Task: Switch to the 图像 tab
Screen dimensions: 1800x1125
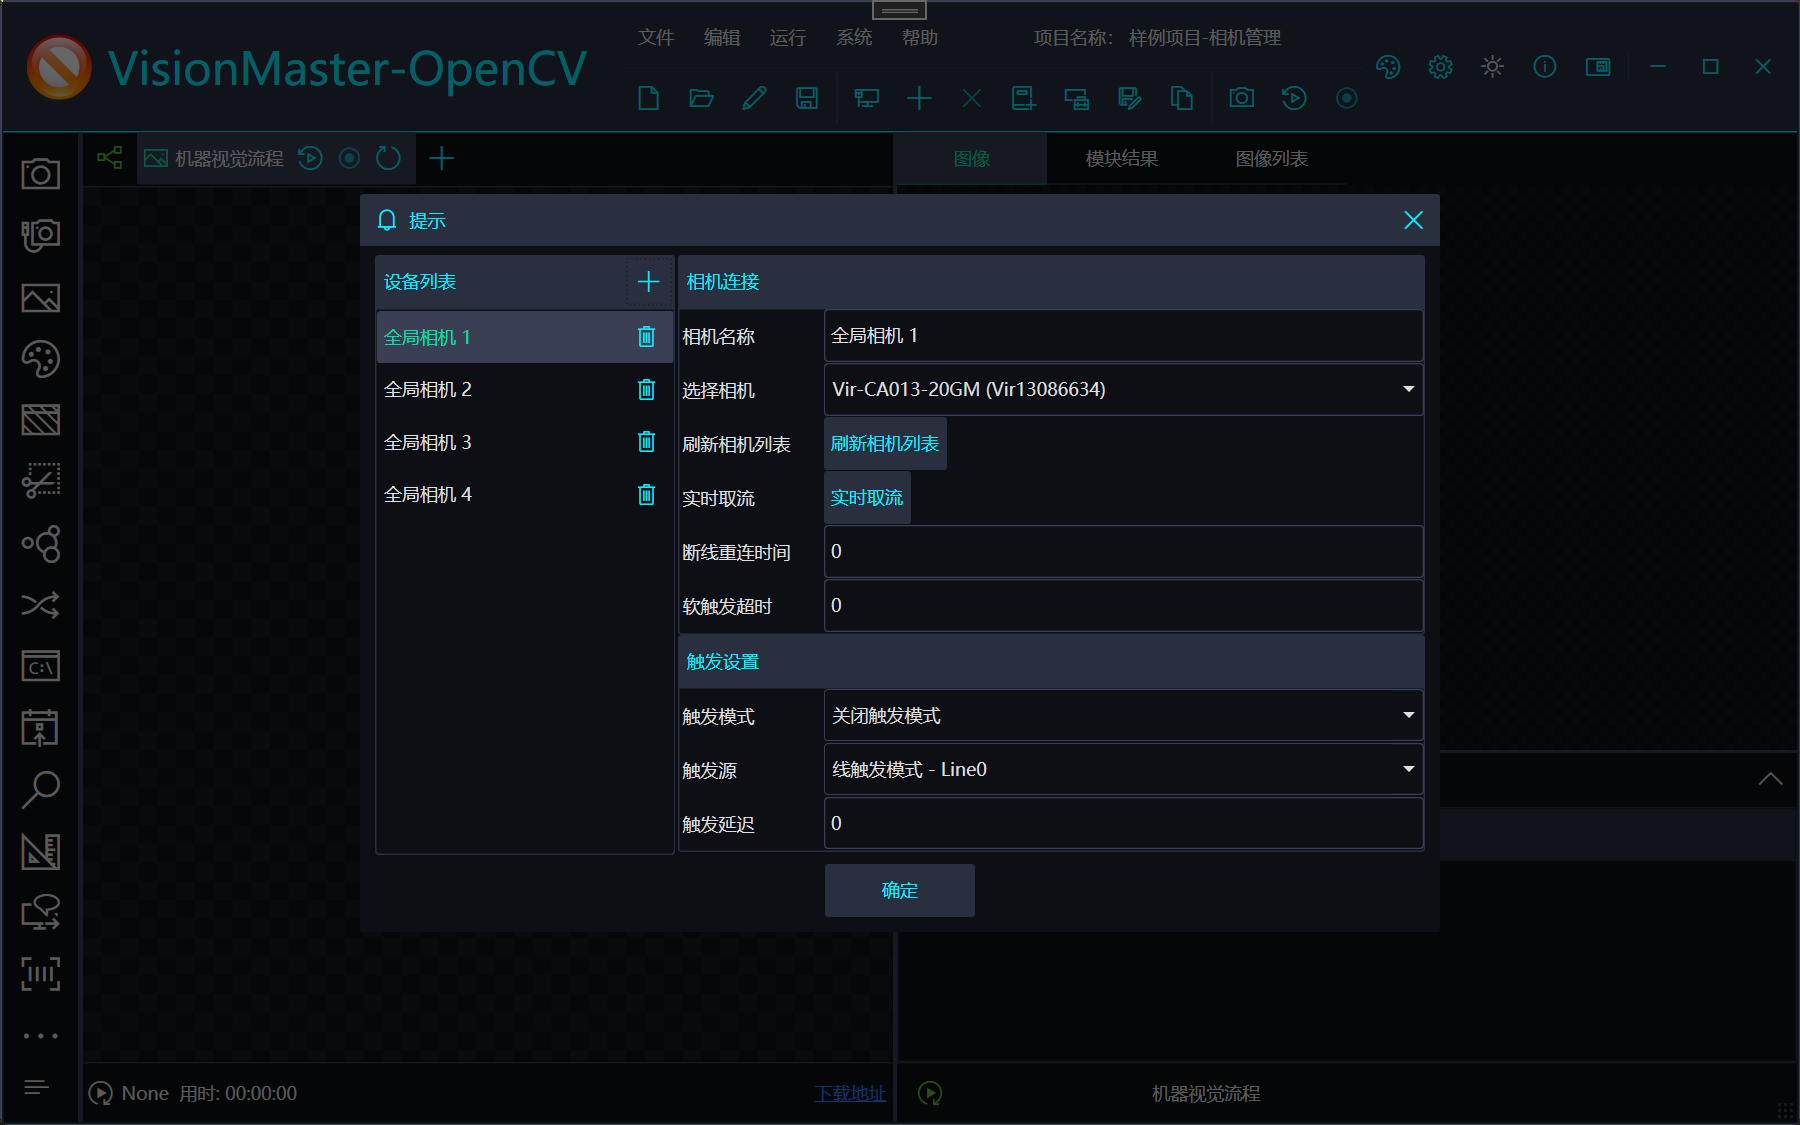Action: point(972,158)
